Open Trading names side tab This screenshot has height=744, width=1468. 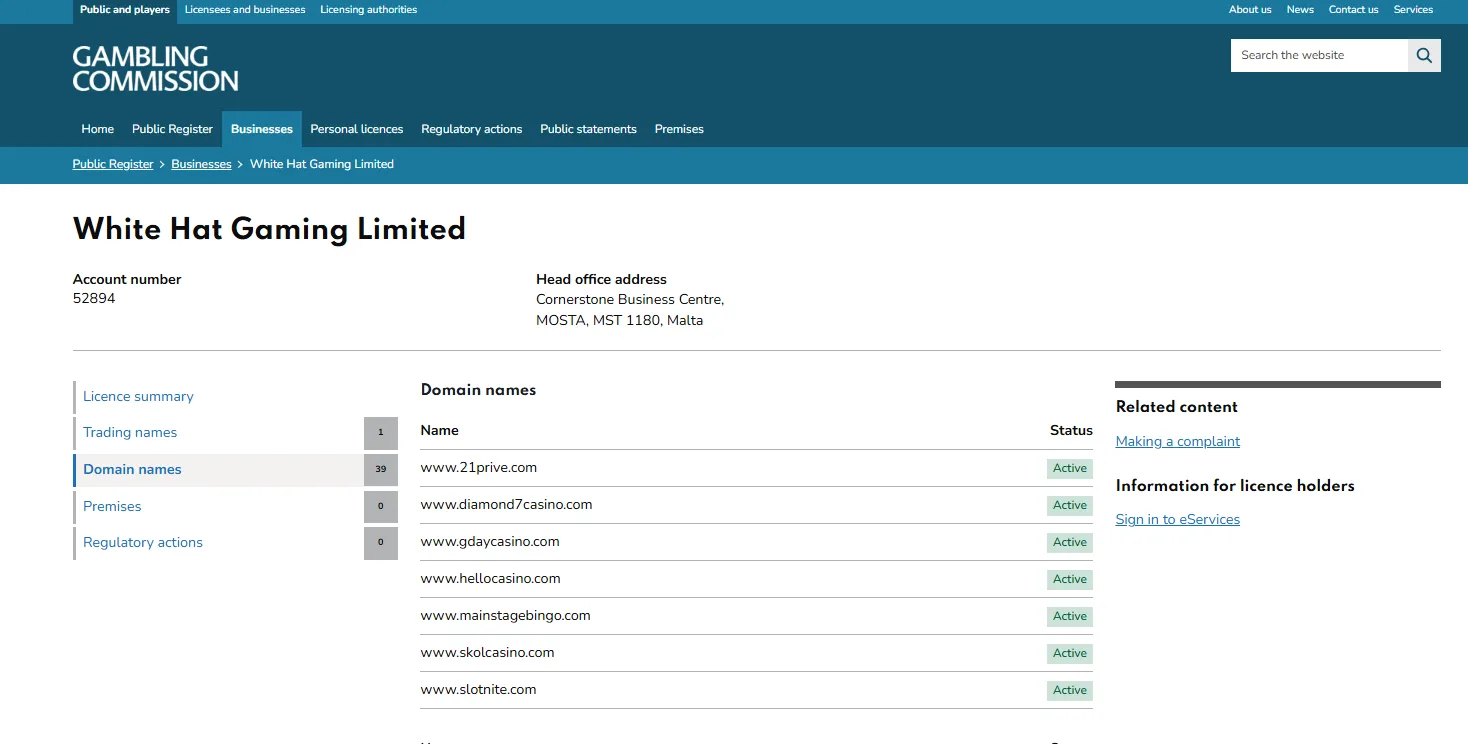click(x=235, y=433)
